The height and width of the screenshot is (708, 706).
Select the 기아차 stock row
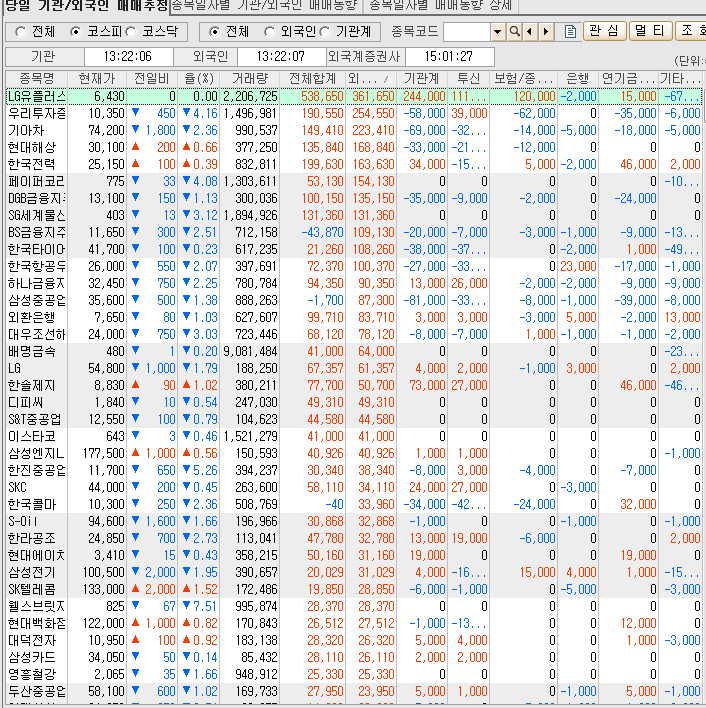(354, 130)
